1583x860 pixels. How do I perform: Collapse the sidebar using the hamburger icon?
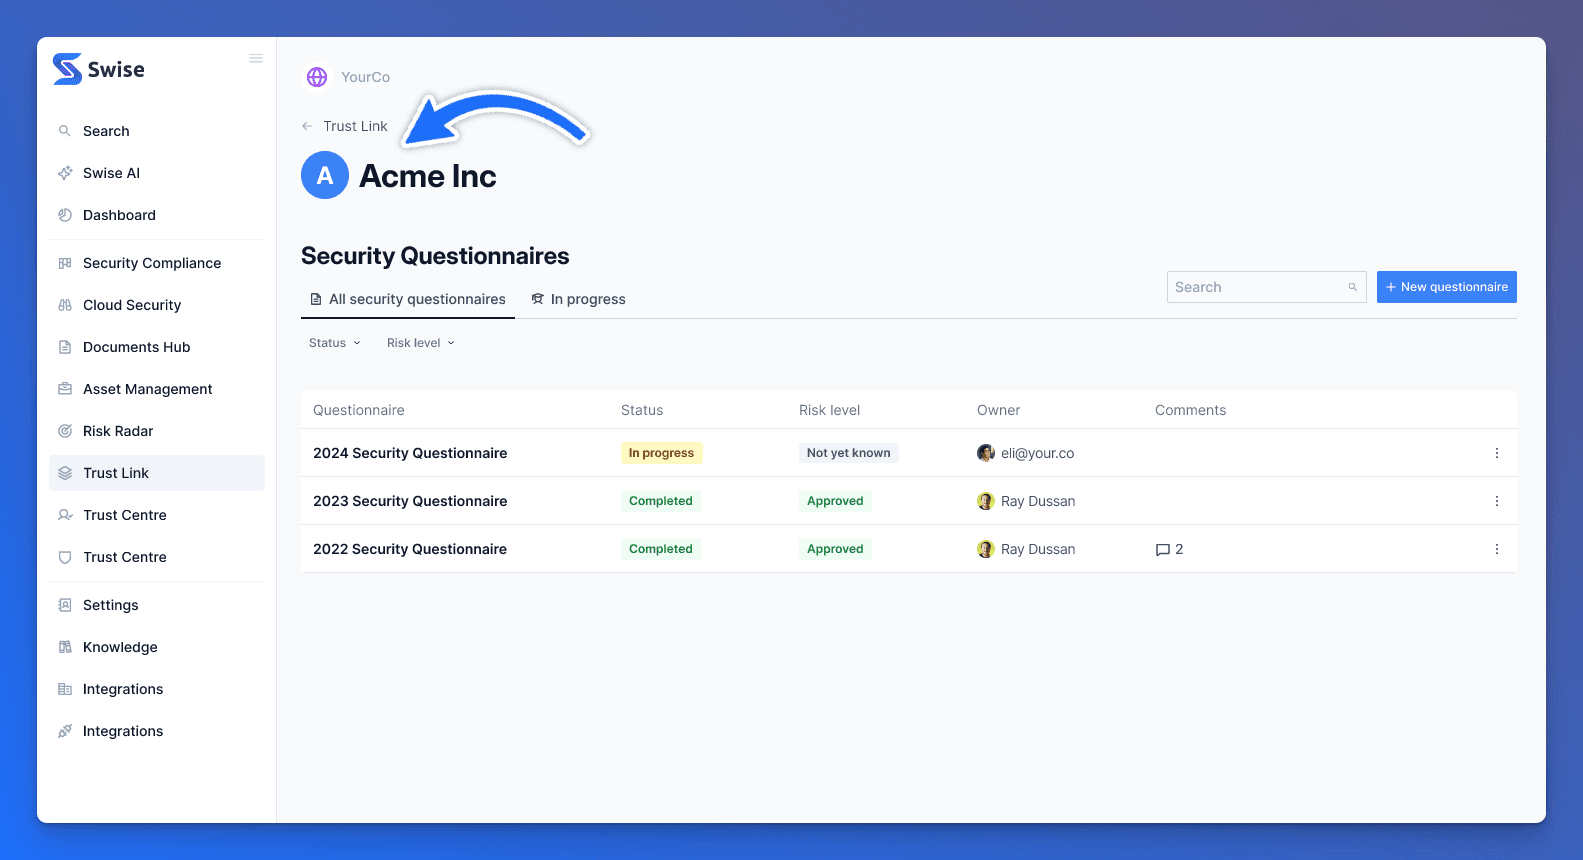coord(256,59)
